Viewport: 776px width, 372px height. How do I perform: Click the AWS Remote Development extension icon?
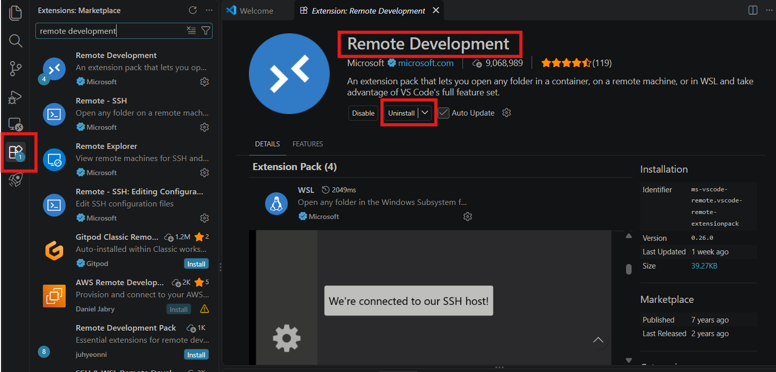coord(54,296)
